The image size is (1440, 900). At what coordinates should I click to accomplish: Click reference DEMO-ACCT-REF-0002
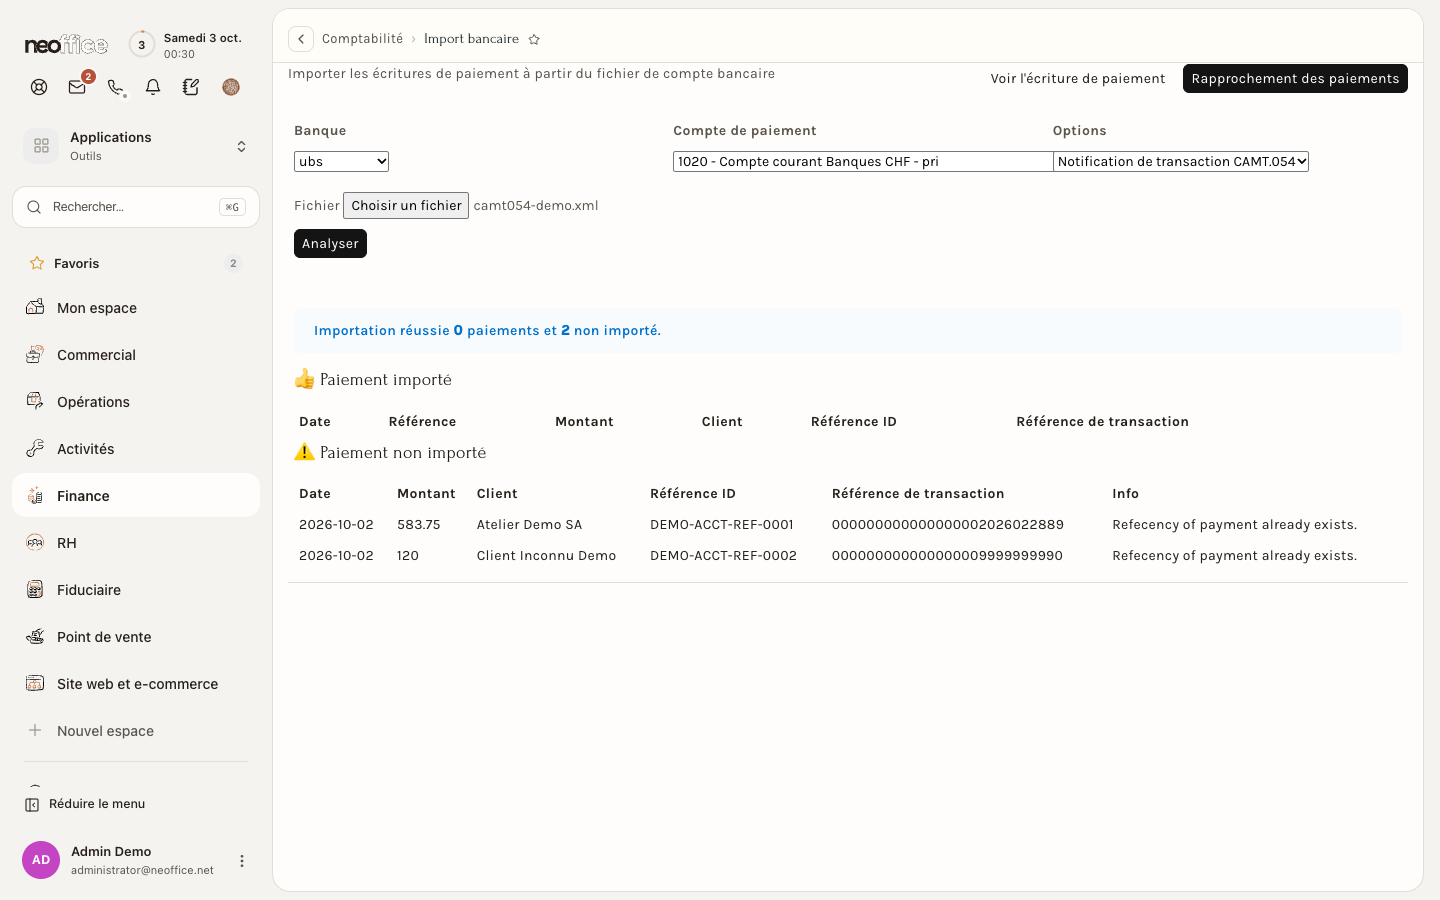pyautogui.click(x=723, y=556)
